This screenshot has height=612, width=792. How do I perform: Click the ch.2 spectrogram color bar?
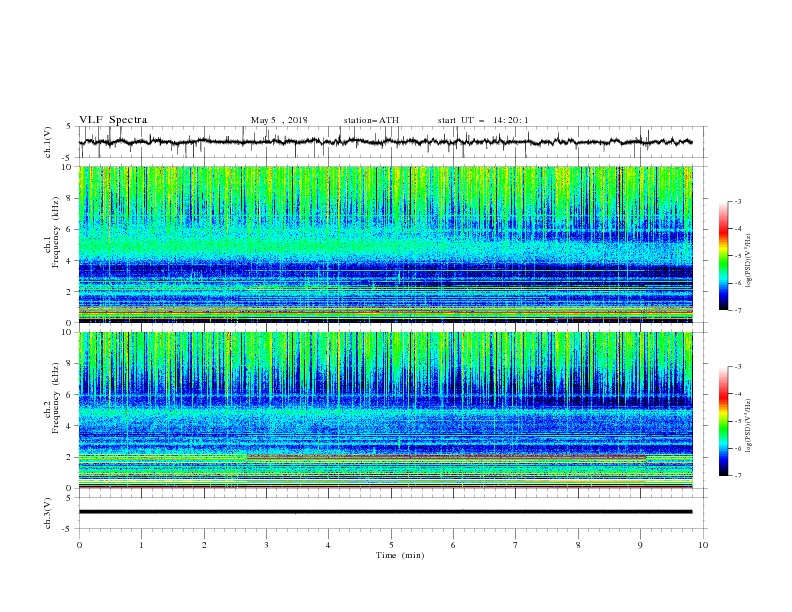[723, 421]
